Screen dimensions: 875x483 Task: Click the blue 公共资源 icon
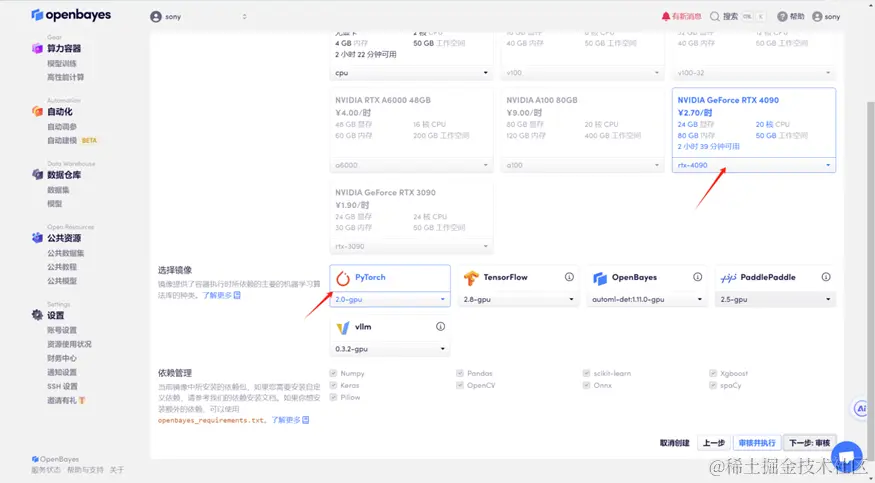click(37, 238)
